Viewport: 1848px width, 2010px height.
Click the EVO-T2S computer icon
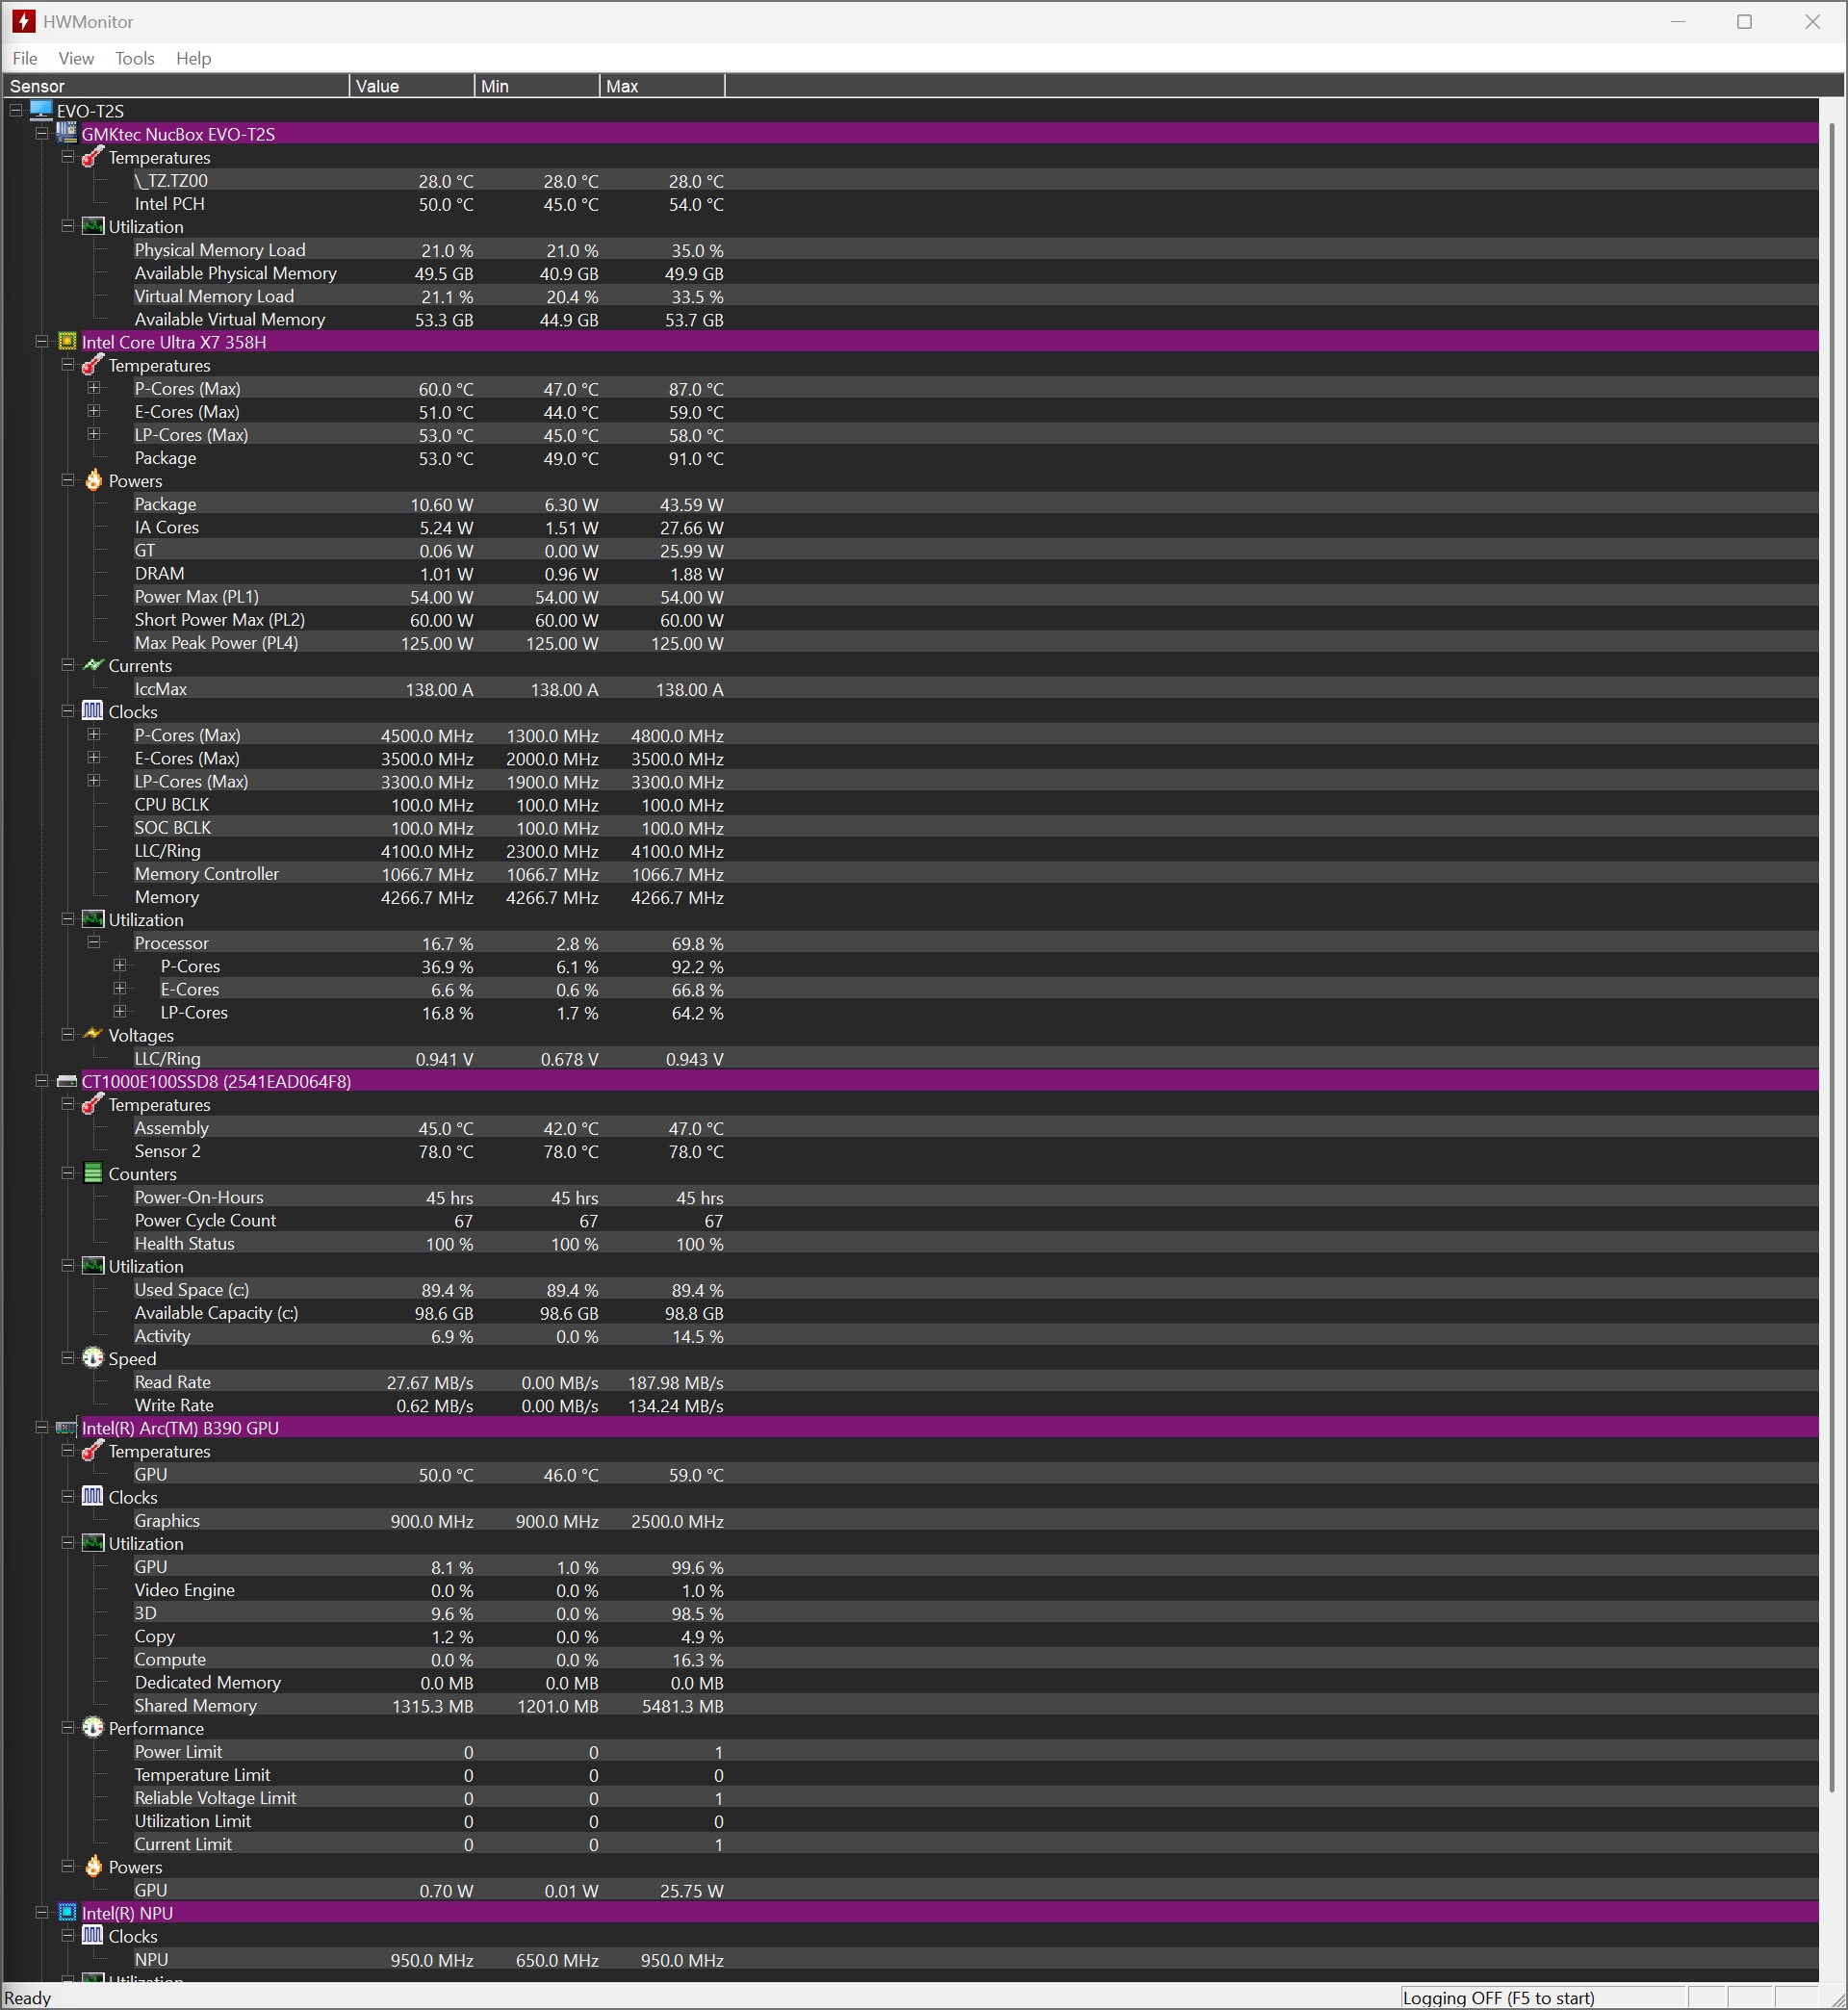(x=41, y=109)
